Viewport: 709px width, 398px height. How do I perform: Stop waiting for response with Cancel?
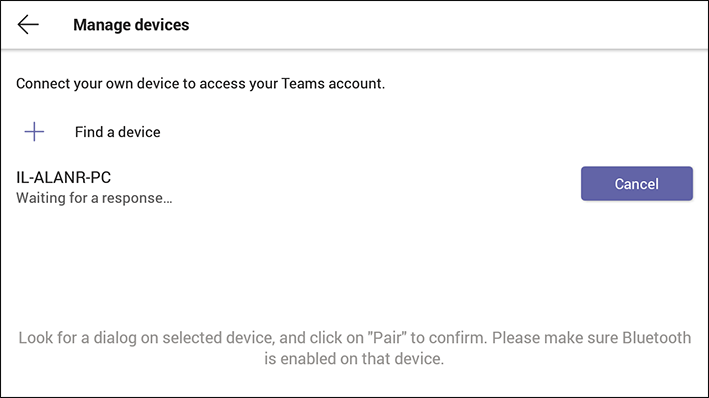637,184
